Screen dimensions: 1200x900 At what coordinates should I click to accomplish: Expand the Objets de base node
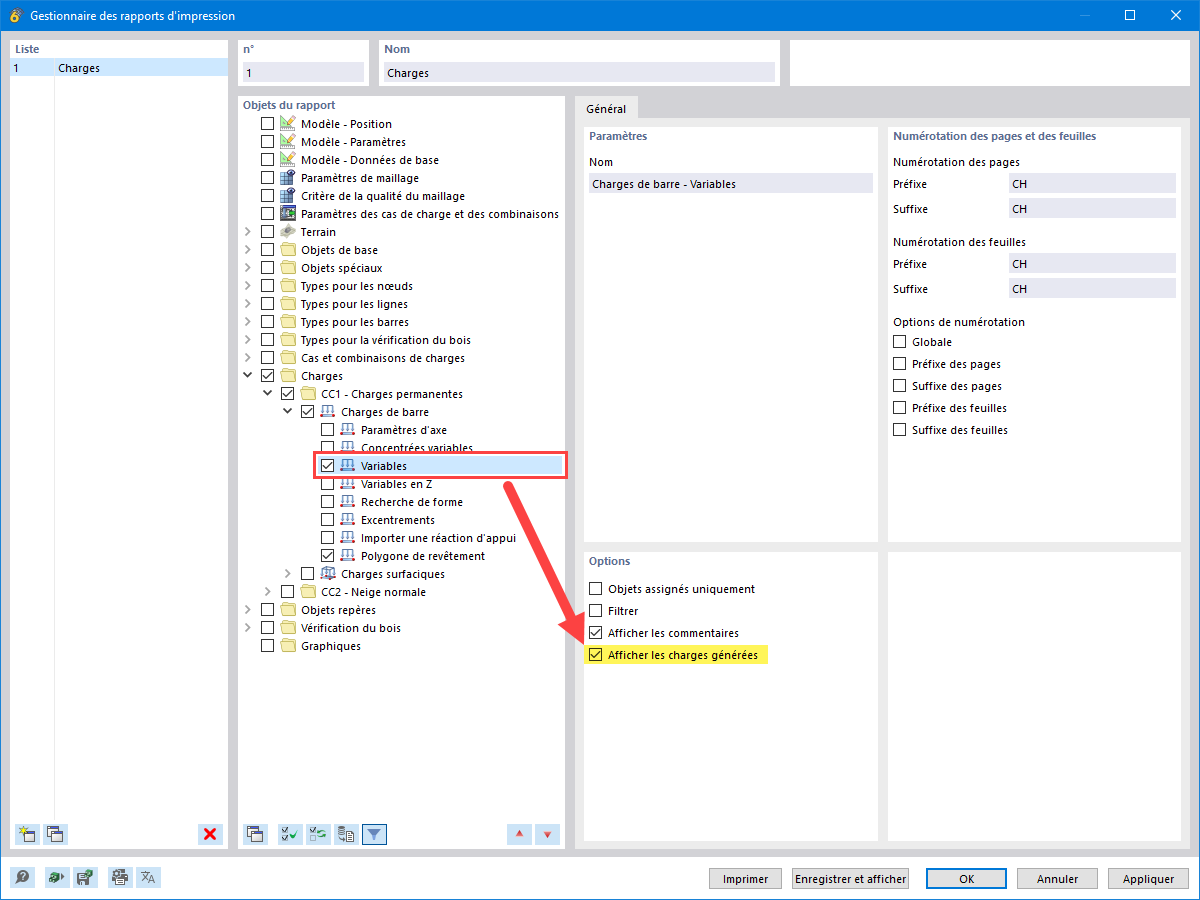pyautogui.click(x=248, y=250)
